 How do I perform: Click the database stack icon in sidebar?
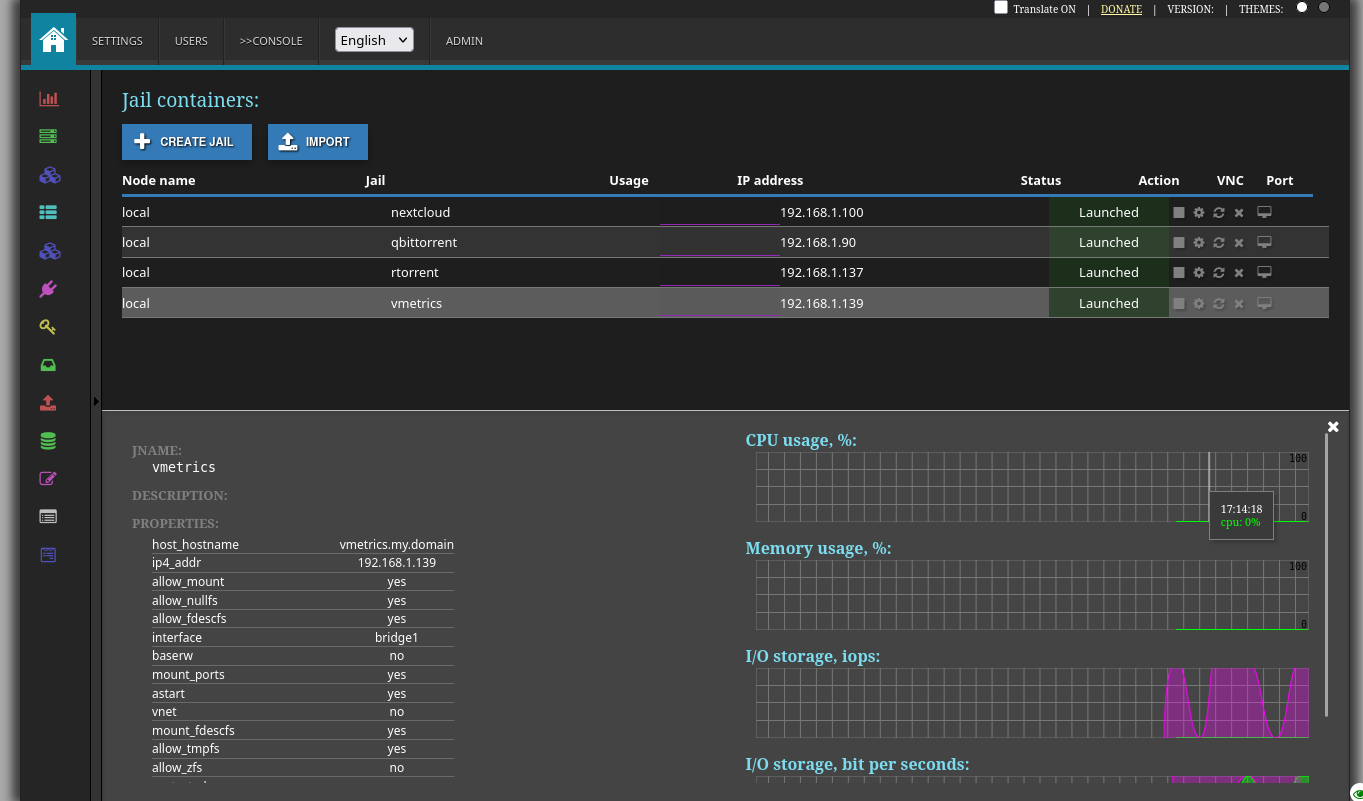coord(47,440)
